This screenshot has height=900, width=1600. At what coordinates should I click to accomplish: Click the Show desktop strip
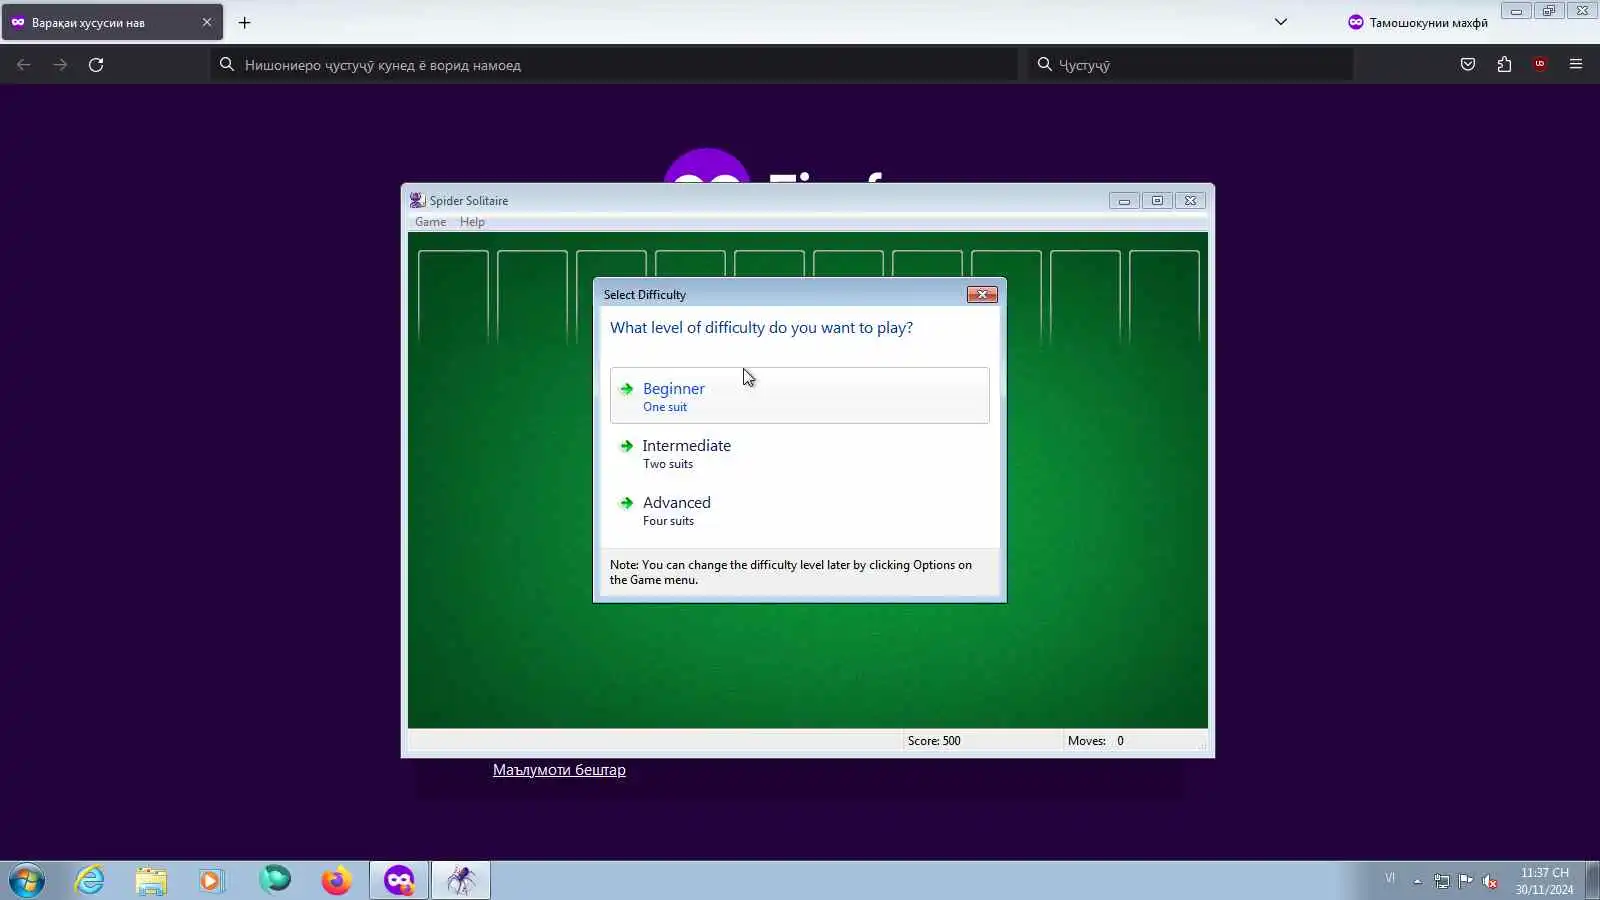coord(1593,880)
